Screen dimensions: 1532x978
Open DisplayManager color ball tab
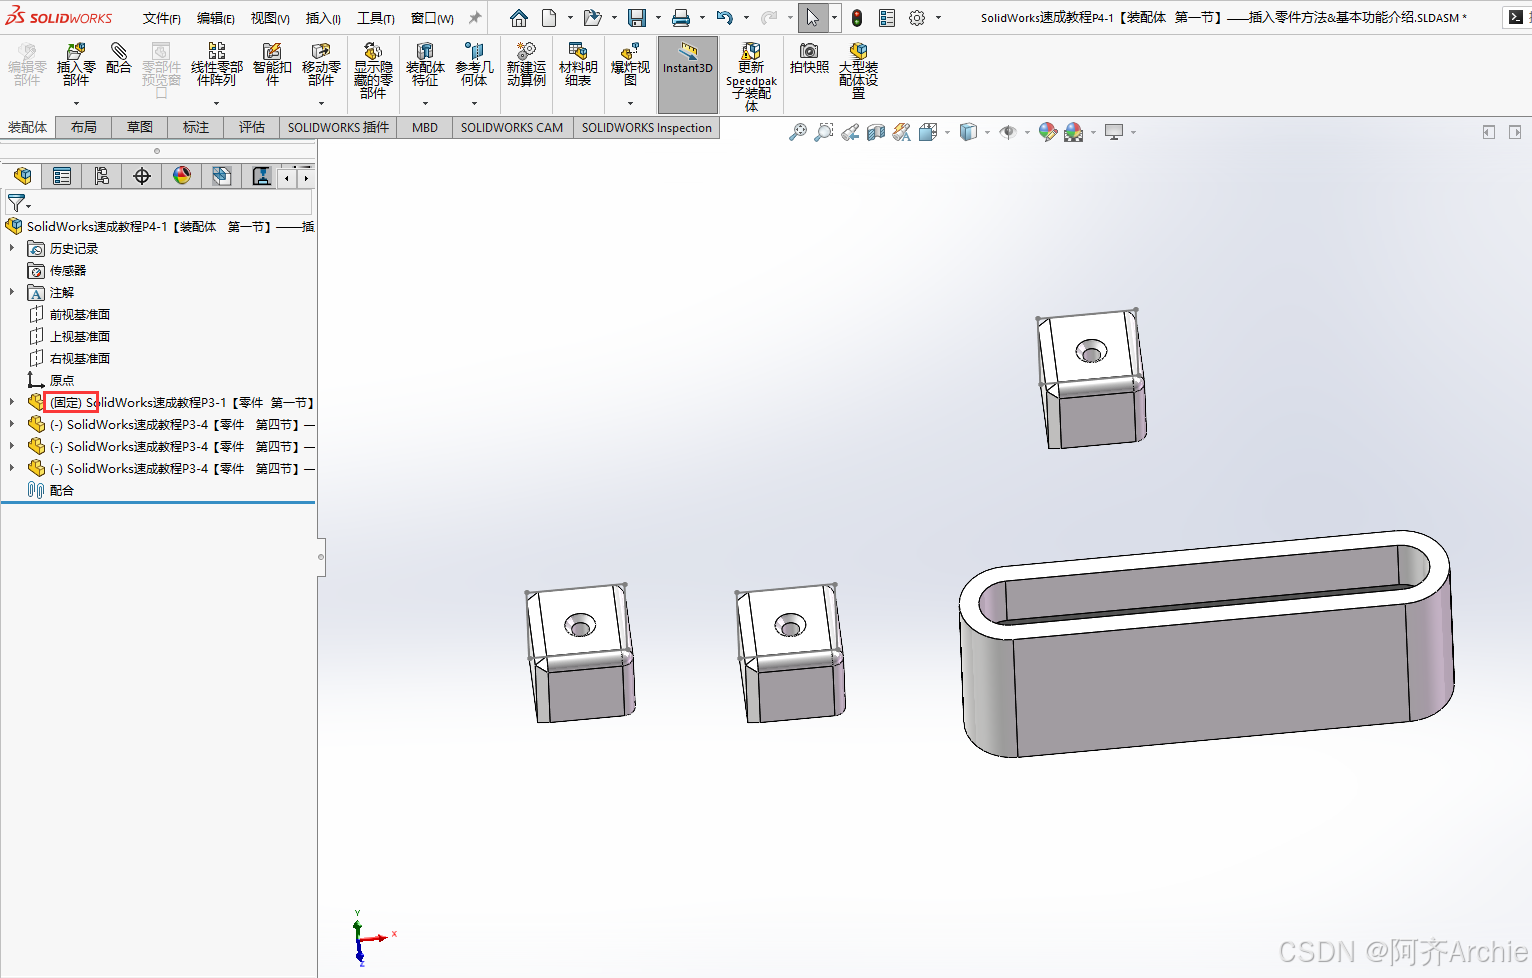pyautogui.click(x=182, y=176)
